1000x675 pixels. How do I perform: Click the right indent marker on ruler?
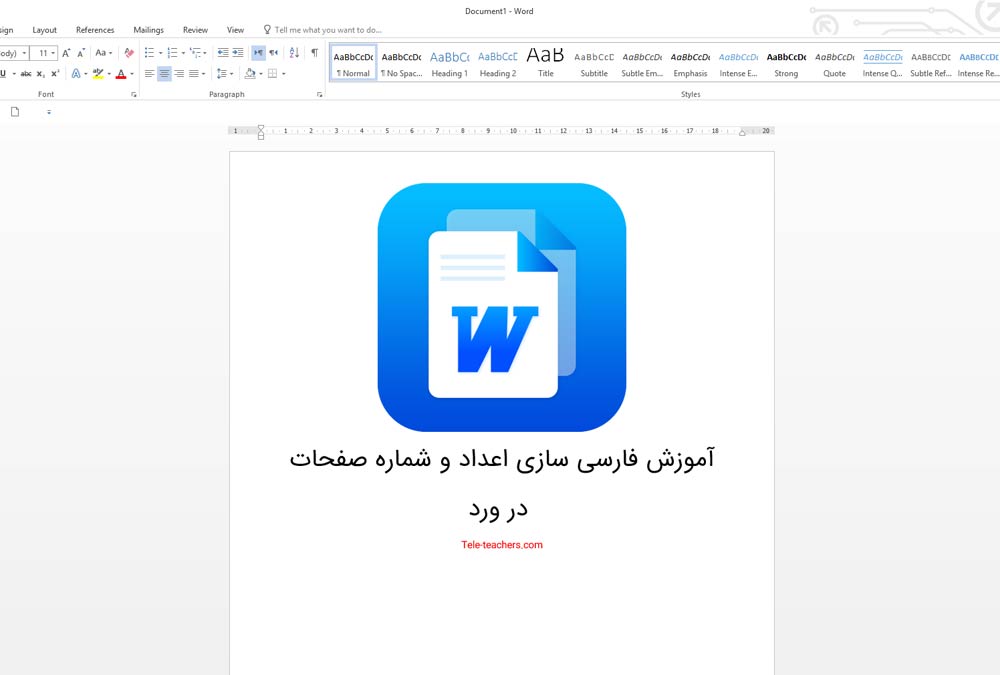point(742,133)
